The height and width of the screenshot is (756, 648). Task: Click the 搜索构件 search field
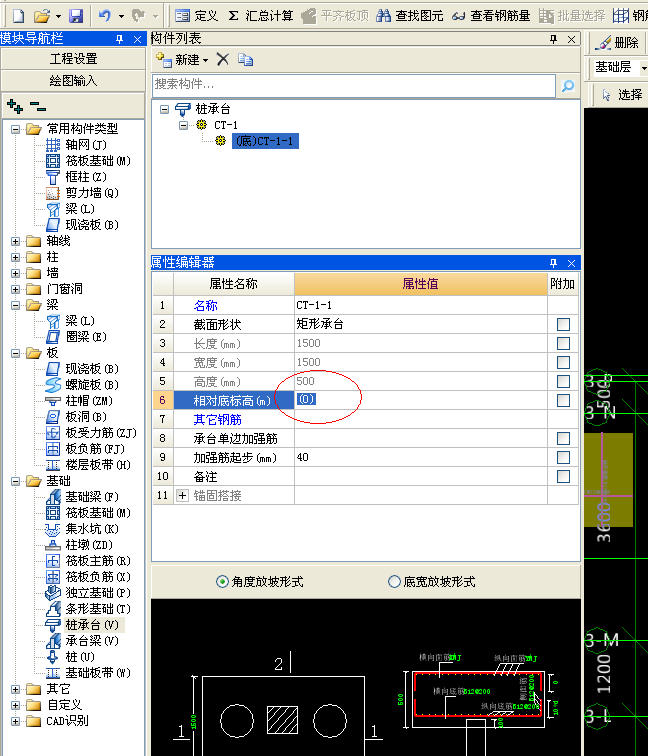[x=354, y=84]
